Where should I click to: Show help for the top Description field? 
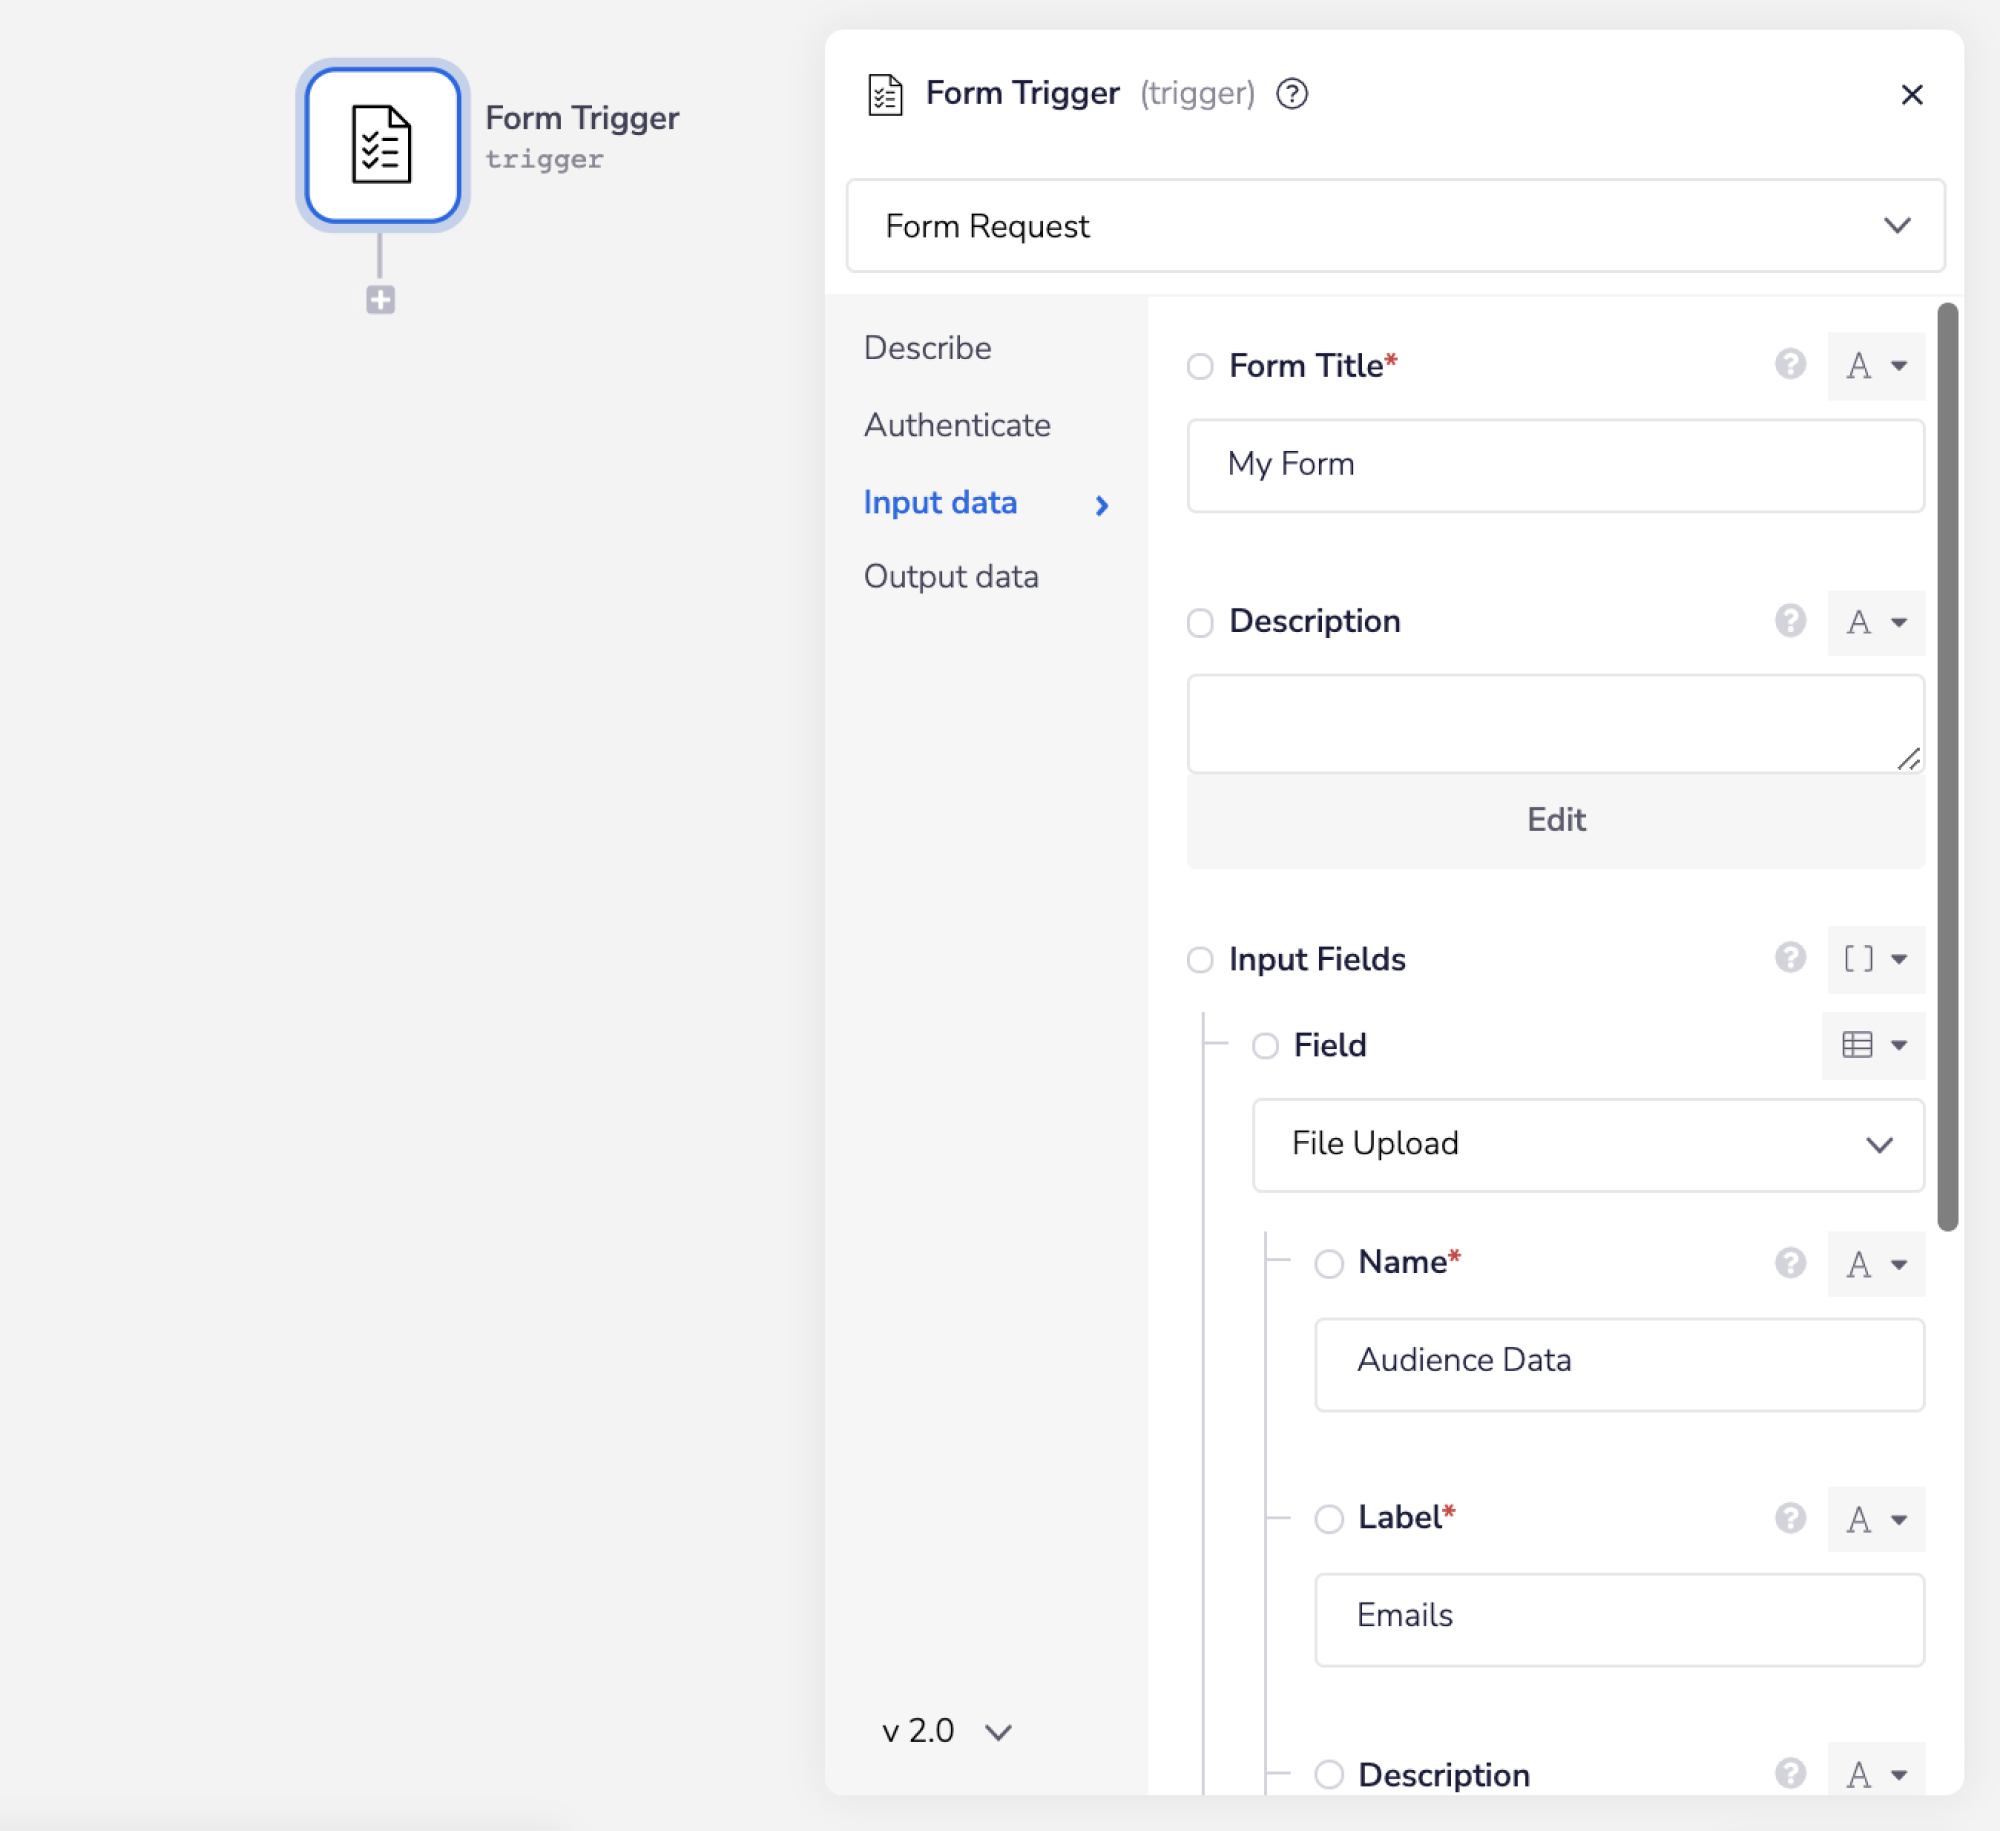(x=1790, y=621)
